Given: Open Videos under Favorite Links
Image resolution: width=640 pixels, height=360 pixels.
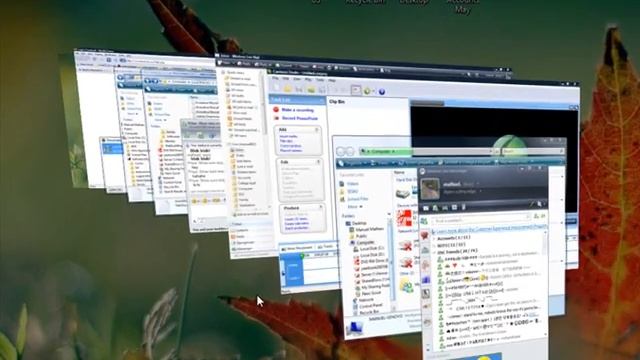Looking at the screenshot, I should tap(353, 184).
